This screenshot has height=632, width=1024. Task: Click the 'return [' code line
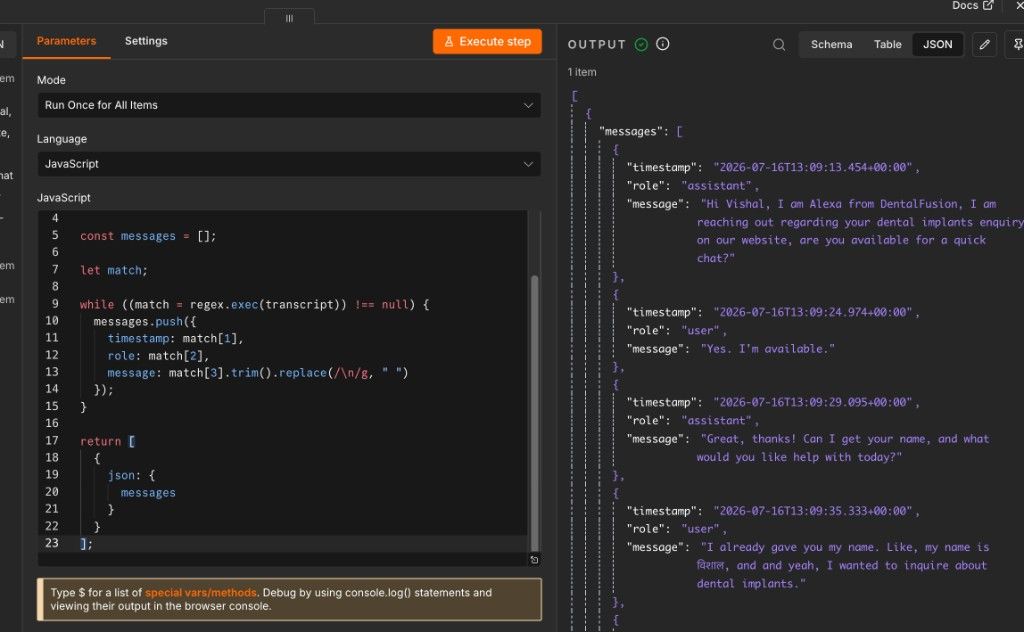pyautogui.click(x=107, y=441)
